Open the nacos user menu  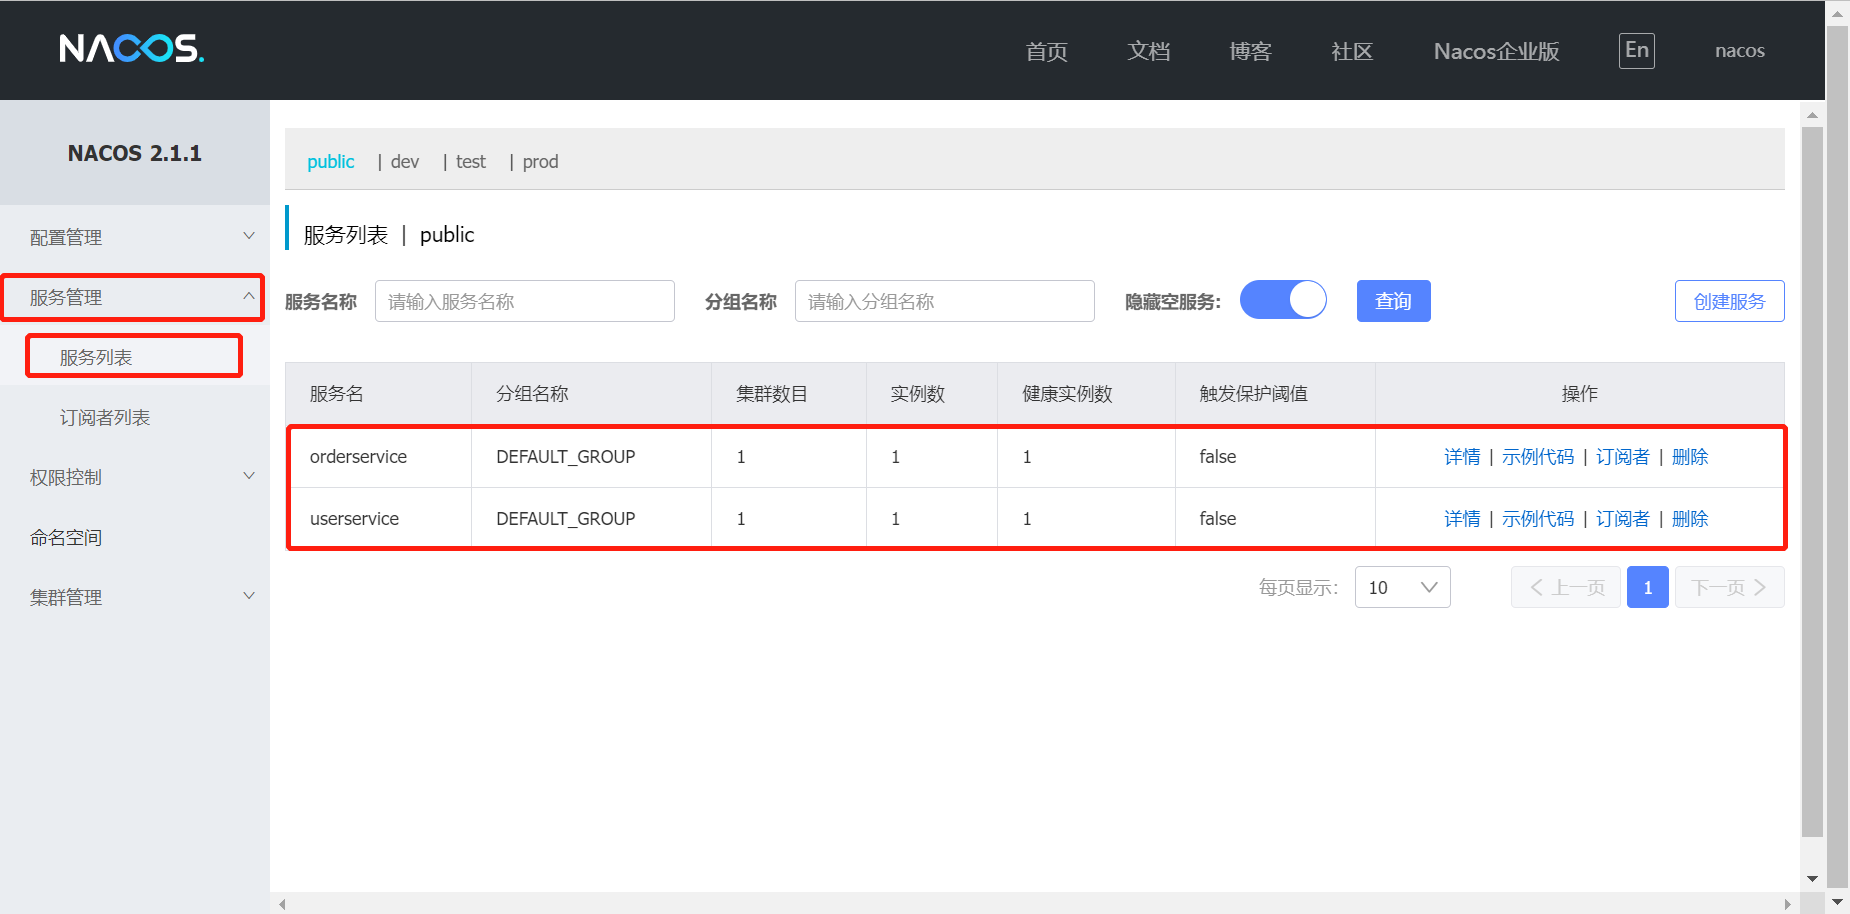1740,51
